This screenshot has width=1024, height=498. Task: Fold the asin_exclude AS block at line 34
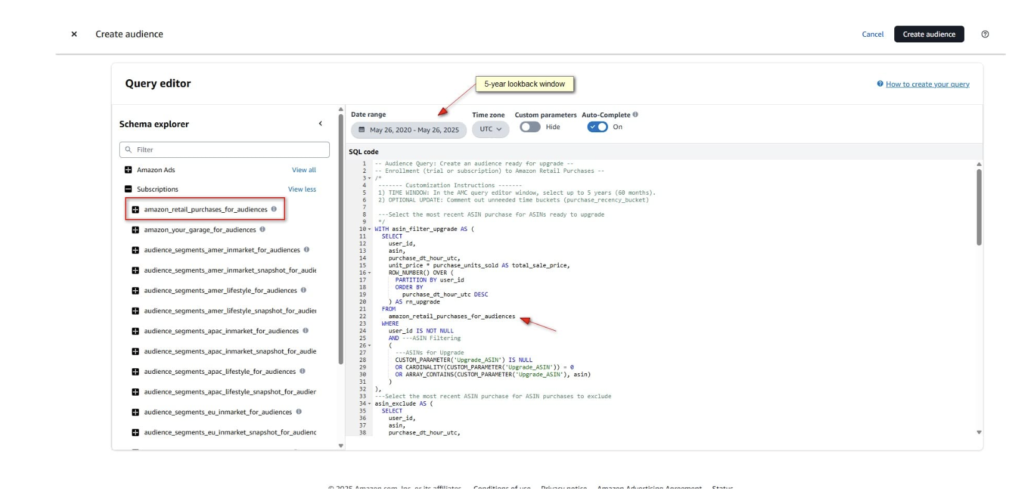pos(370,403)
